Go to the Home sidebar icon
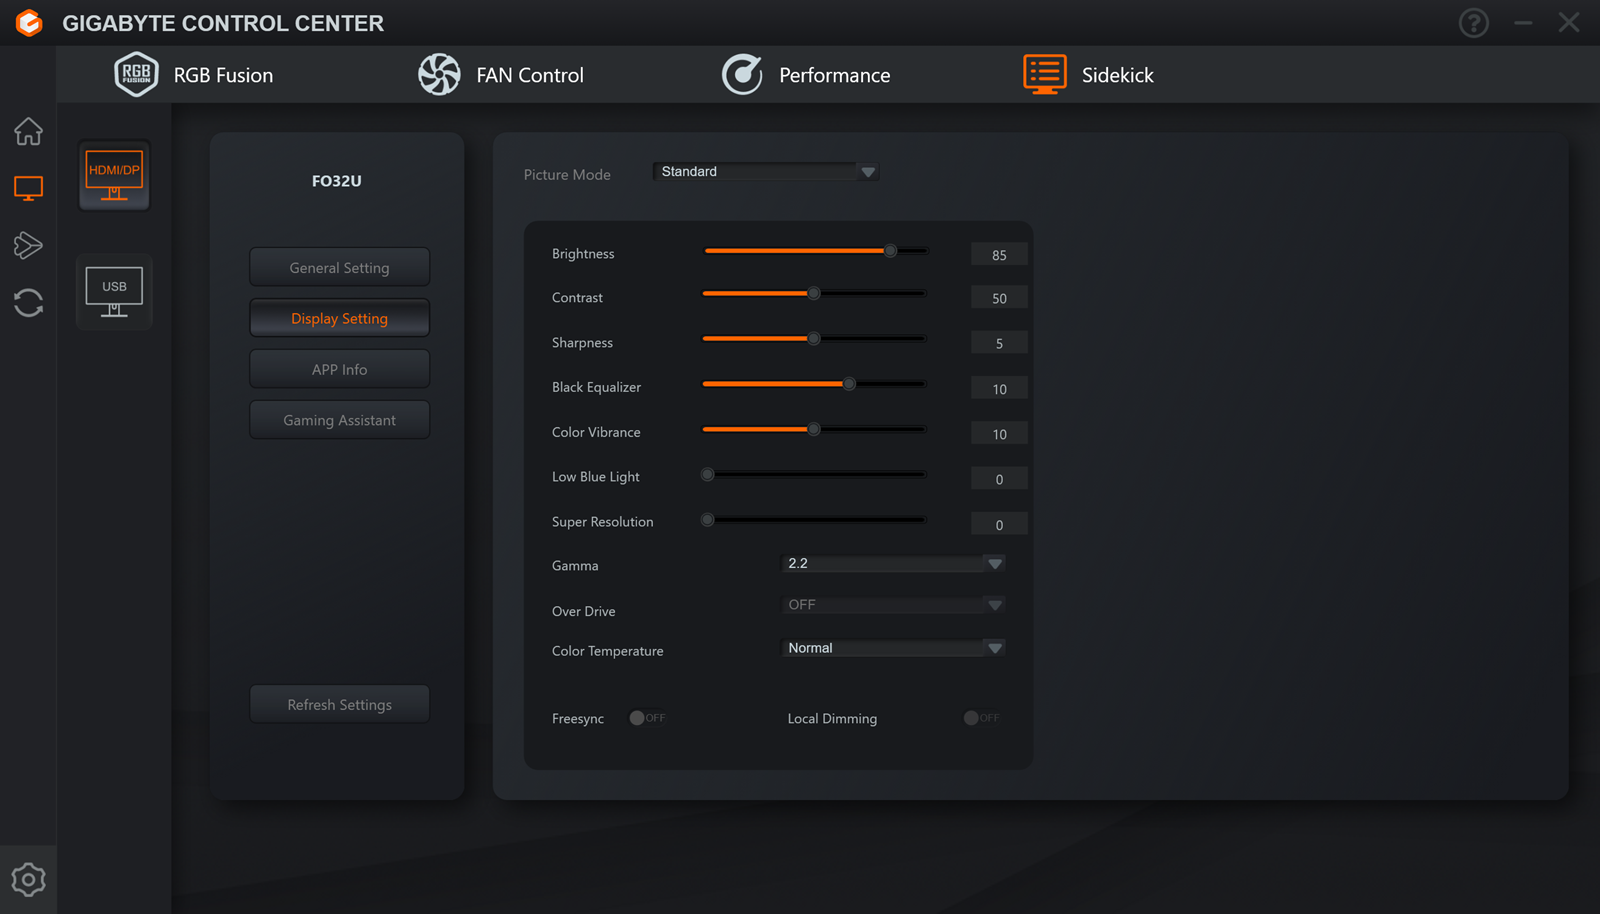This screenshot has width=1600, height=914. coord(28,131)
